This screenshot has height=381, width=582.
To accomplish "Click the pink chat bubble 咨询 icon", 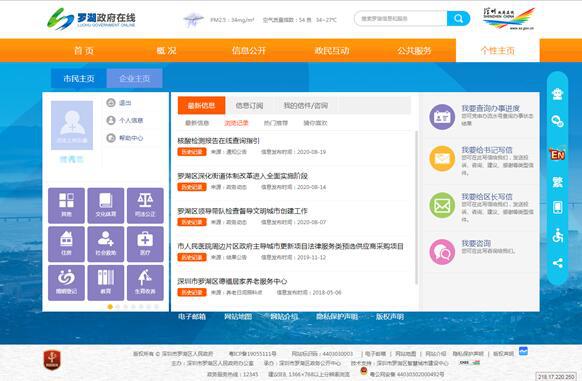I will [x=442, y=252].
